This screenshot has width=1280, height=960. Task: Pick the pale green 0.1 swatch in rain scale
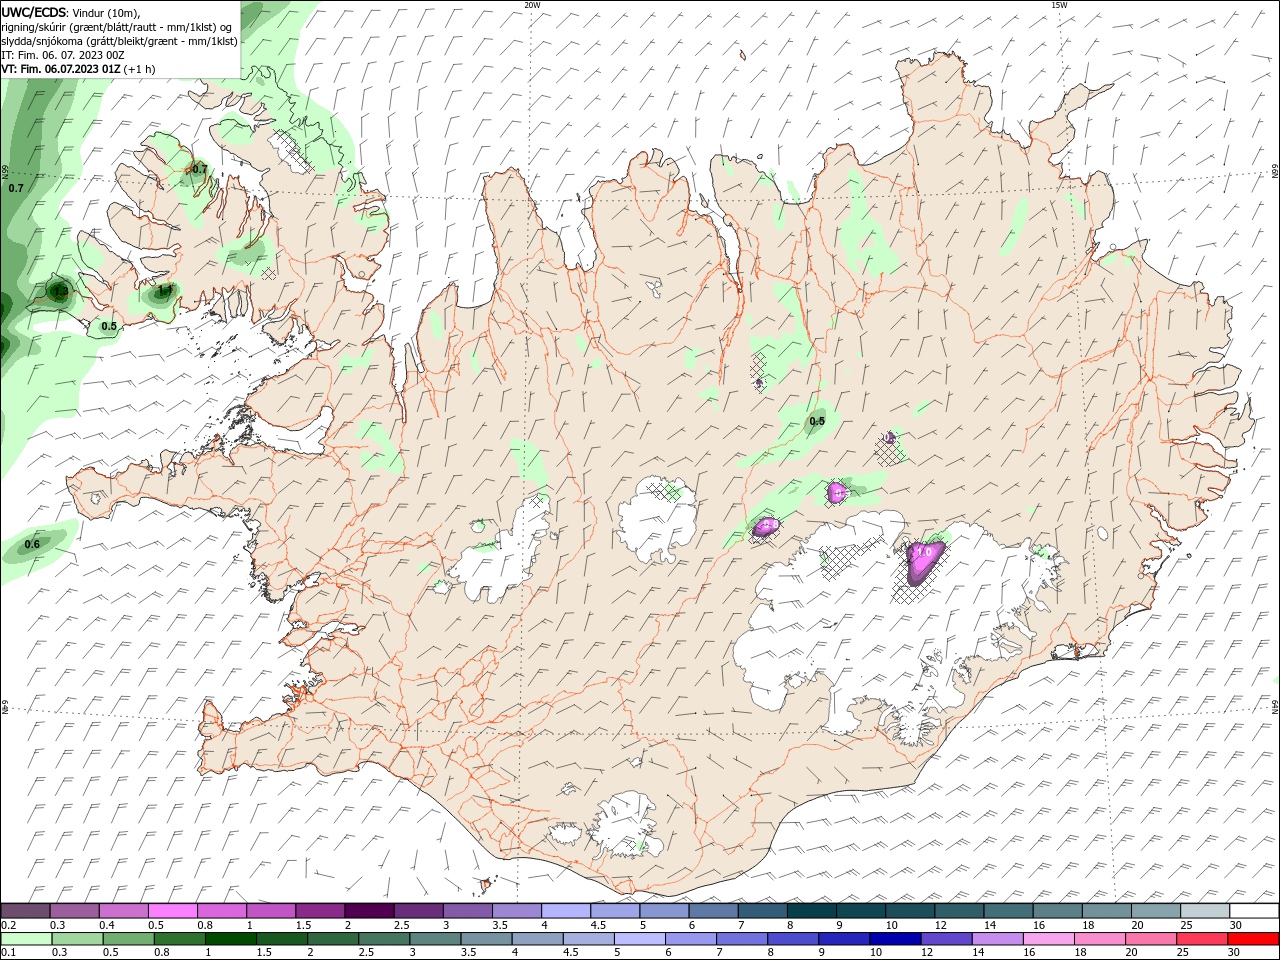tap(25, 939)
